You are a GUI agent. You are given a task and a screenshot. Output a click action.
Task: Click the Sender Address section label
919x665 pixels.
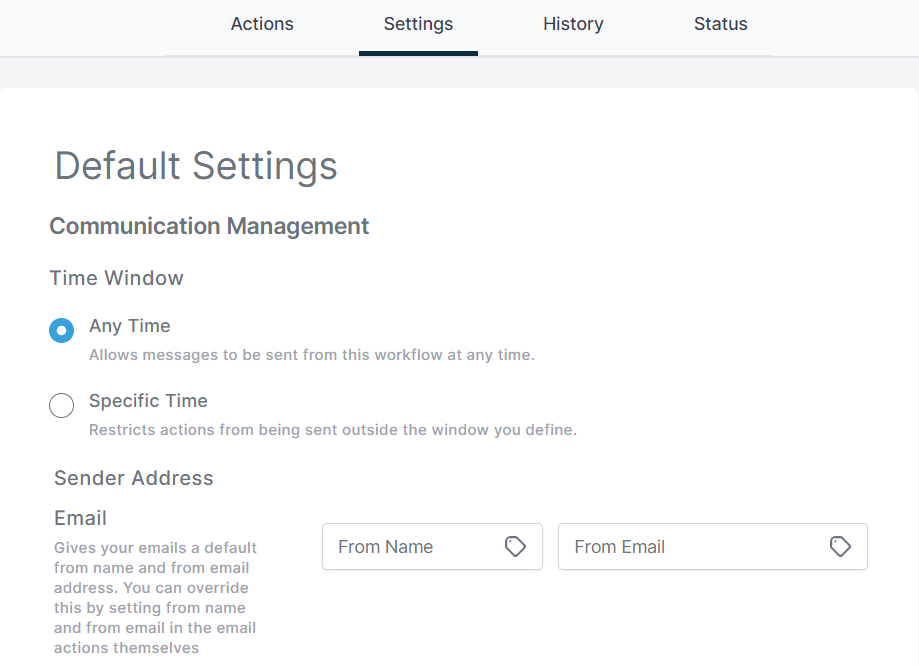pos(134,478)
